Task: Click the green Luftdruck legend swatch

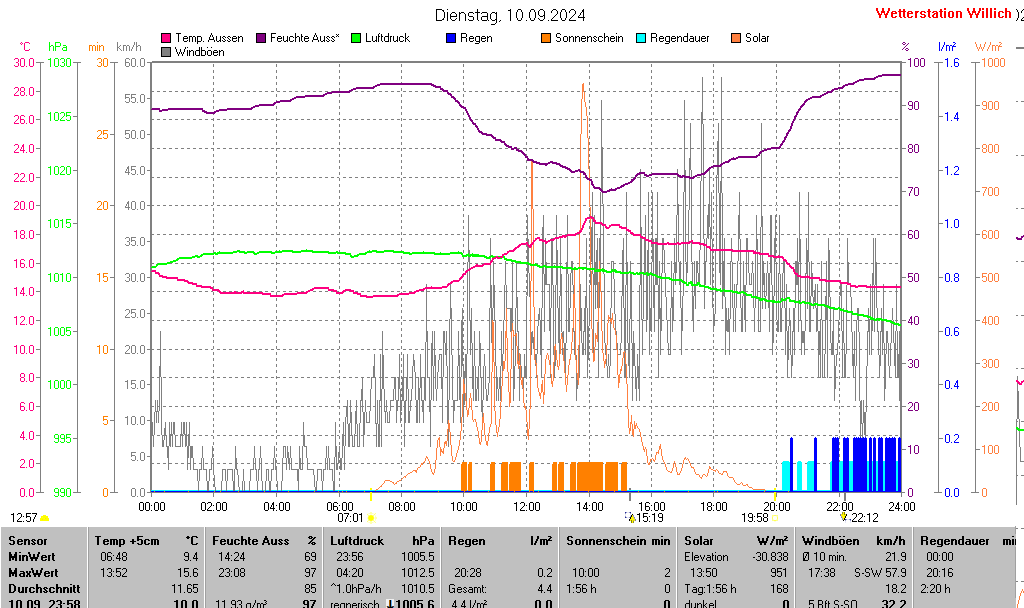Action: (356, 39)
